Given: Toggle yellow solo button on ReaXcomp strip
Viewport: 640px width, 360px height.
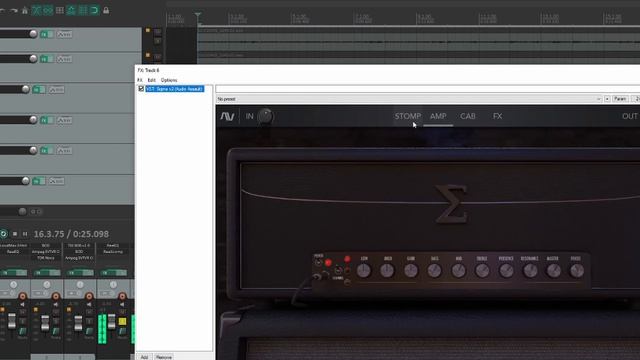Looking at the screenshot, I should click(x=122, y=321).
